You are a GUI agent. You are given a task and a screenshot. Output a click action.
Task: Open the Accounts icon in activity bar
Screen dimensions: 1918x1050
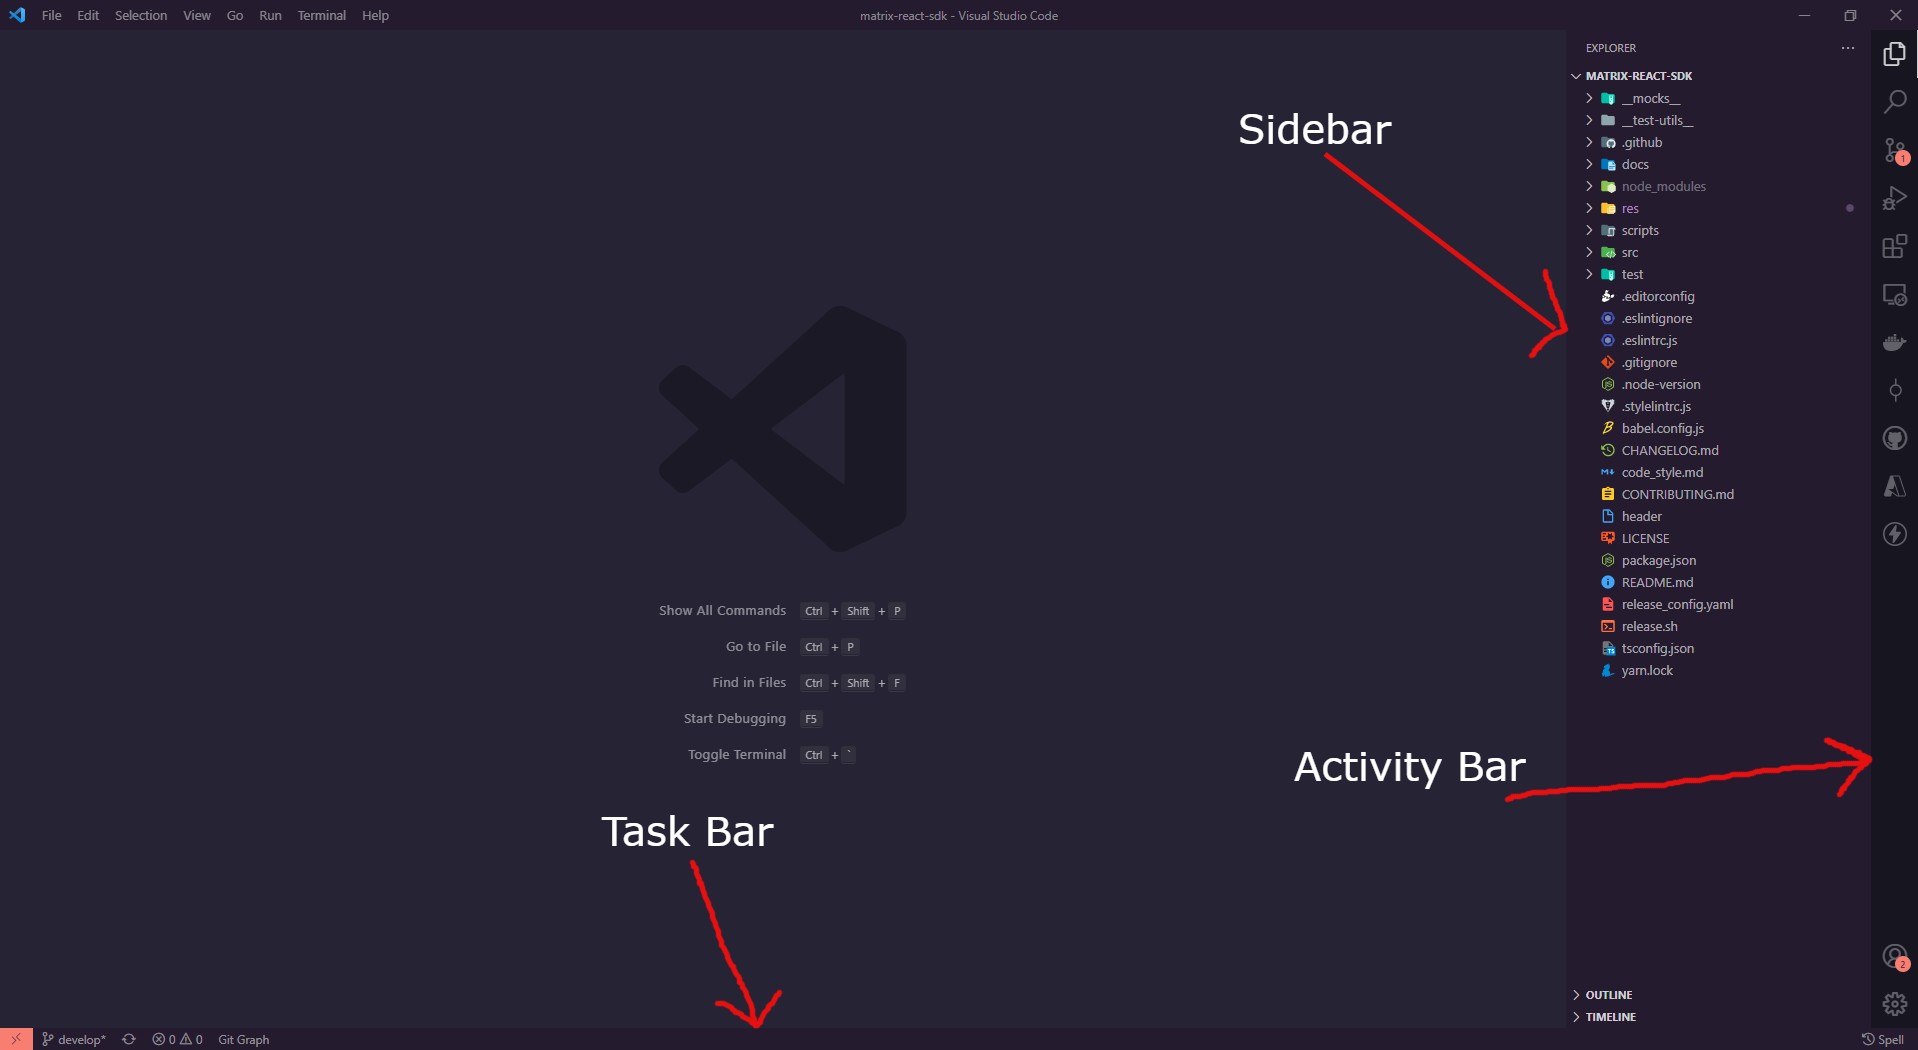[1894, 957]
